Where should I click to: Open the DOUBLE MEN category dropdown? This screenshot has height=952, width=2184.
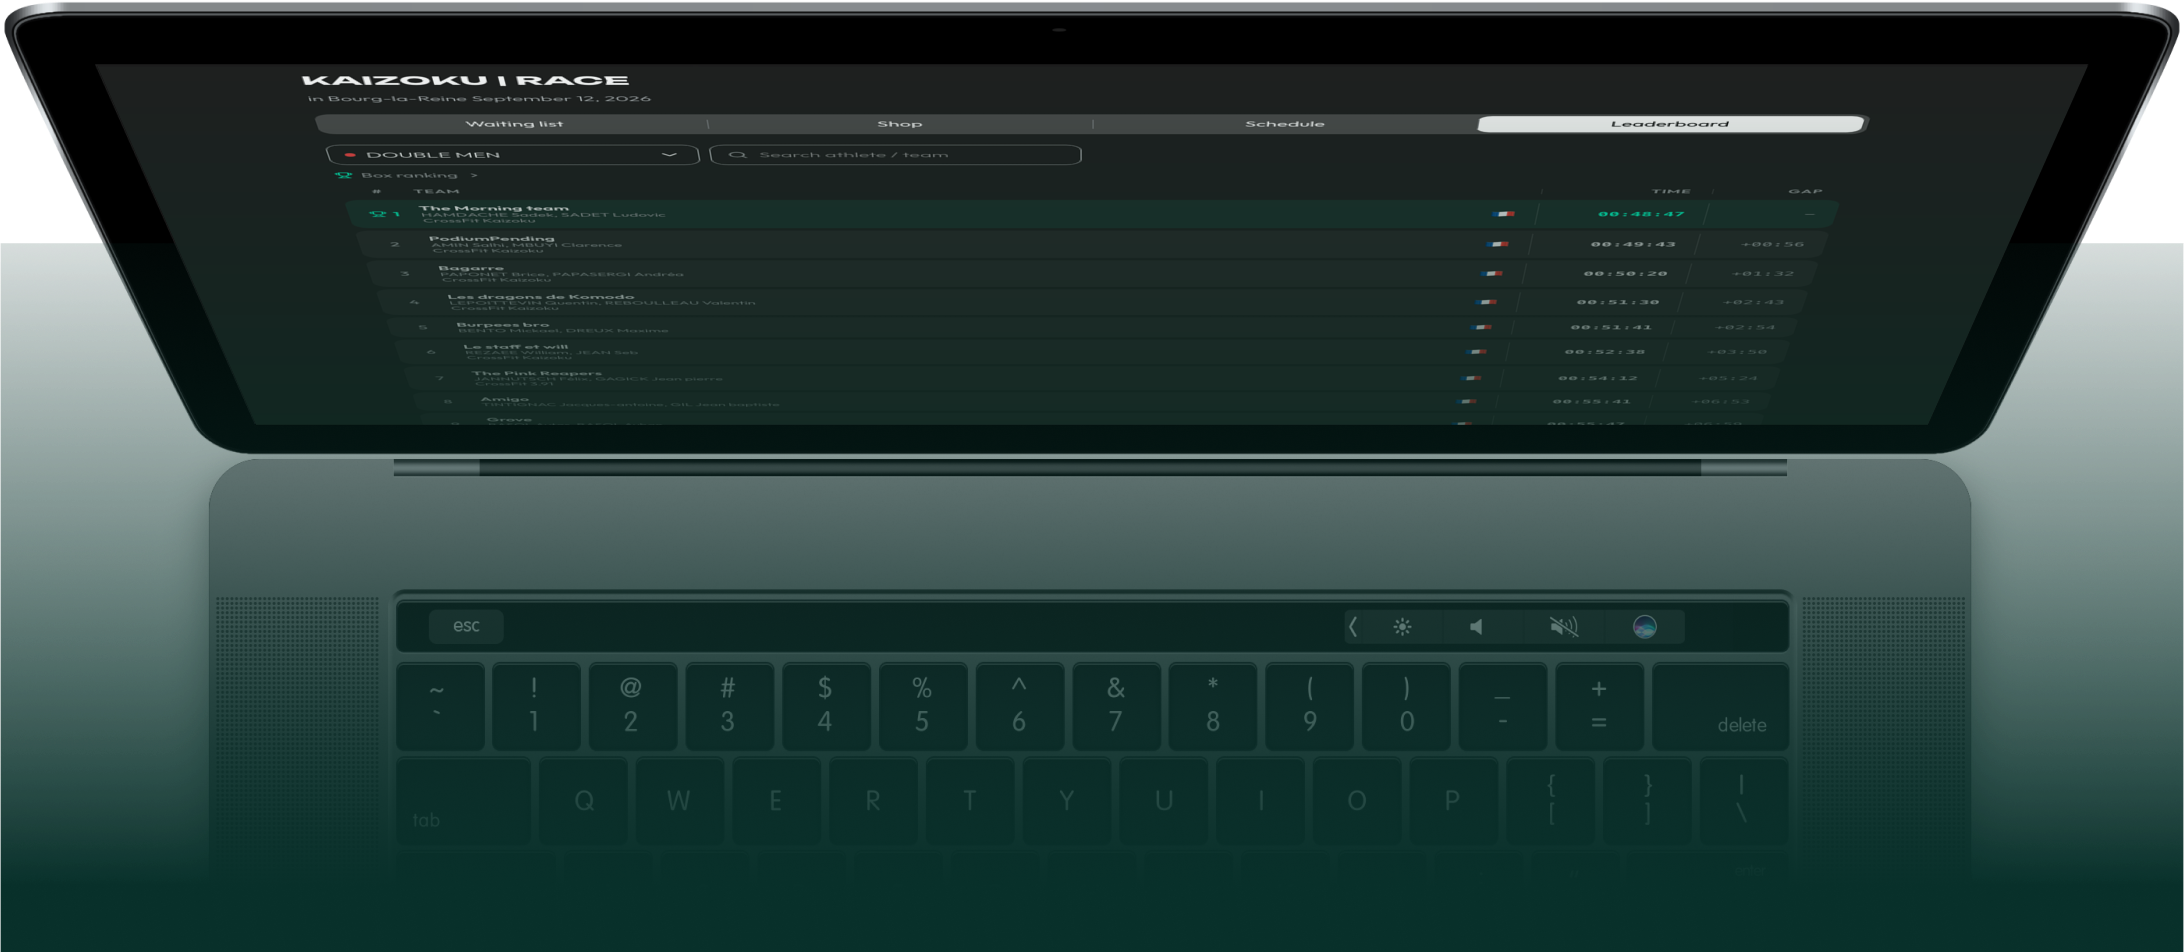(x=512, y=155)
